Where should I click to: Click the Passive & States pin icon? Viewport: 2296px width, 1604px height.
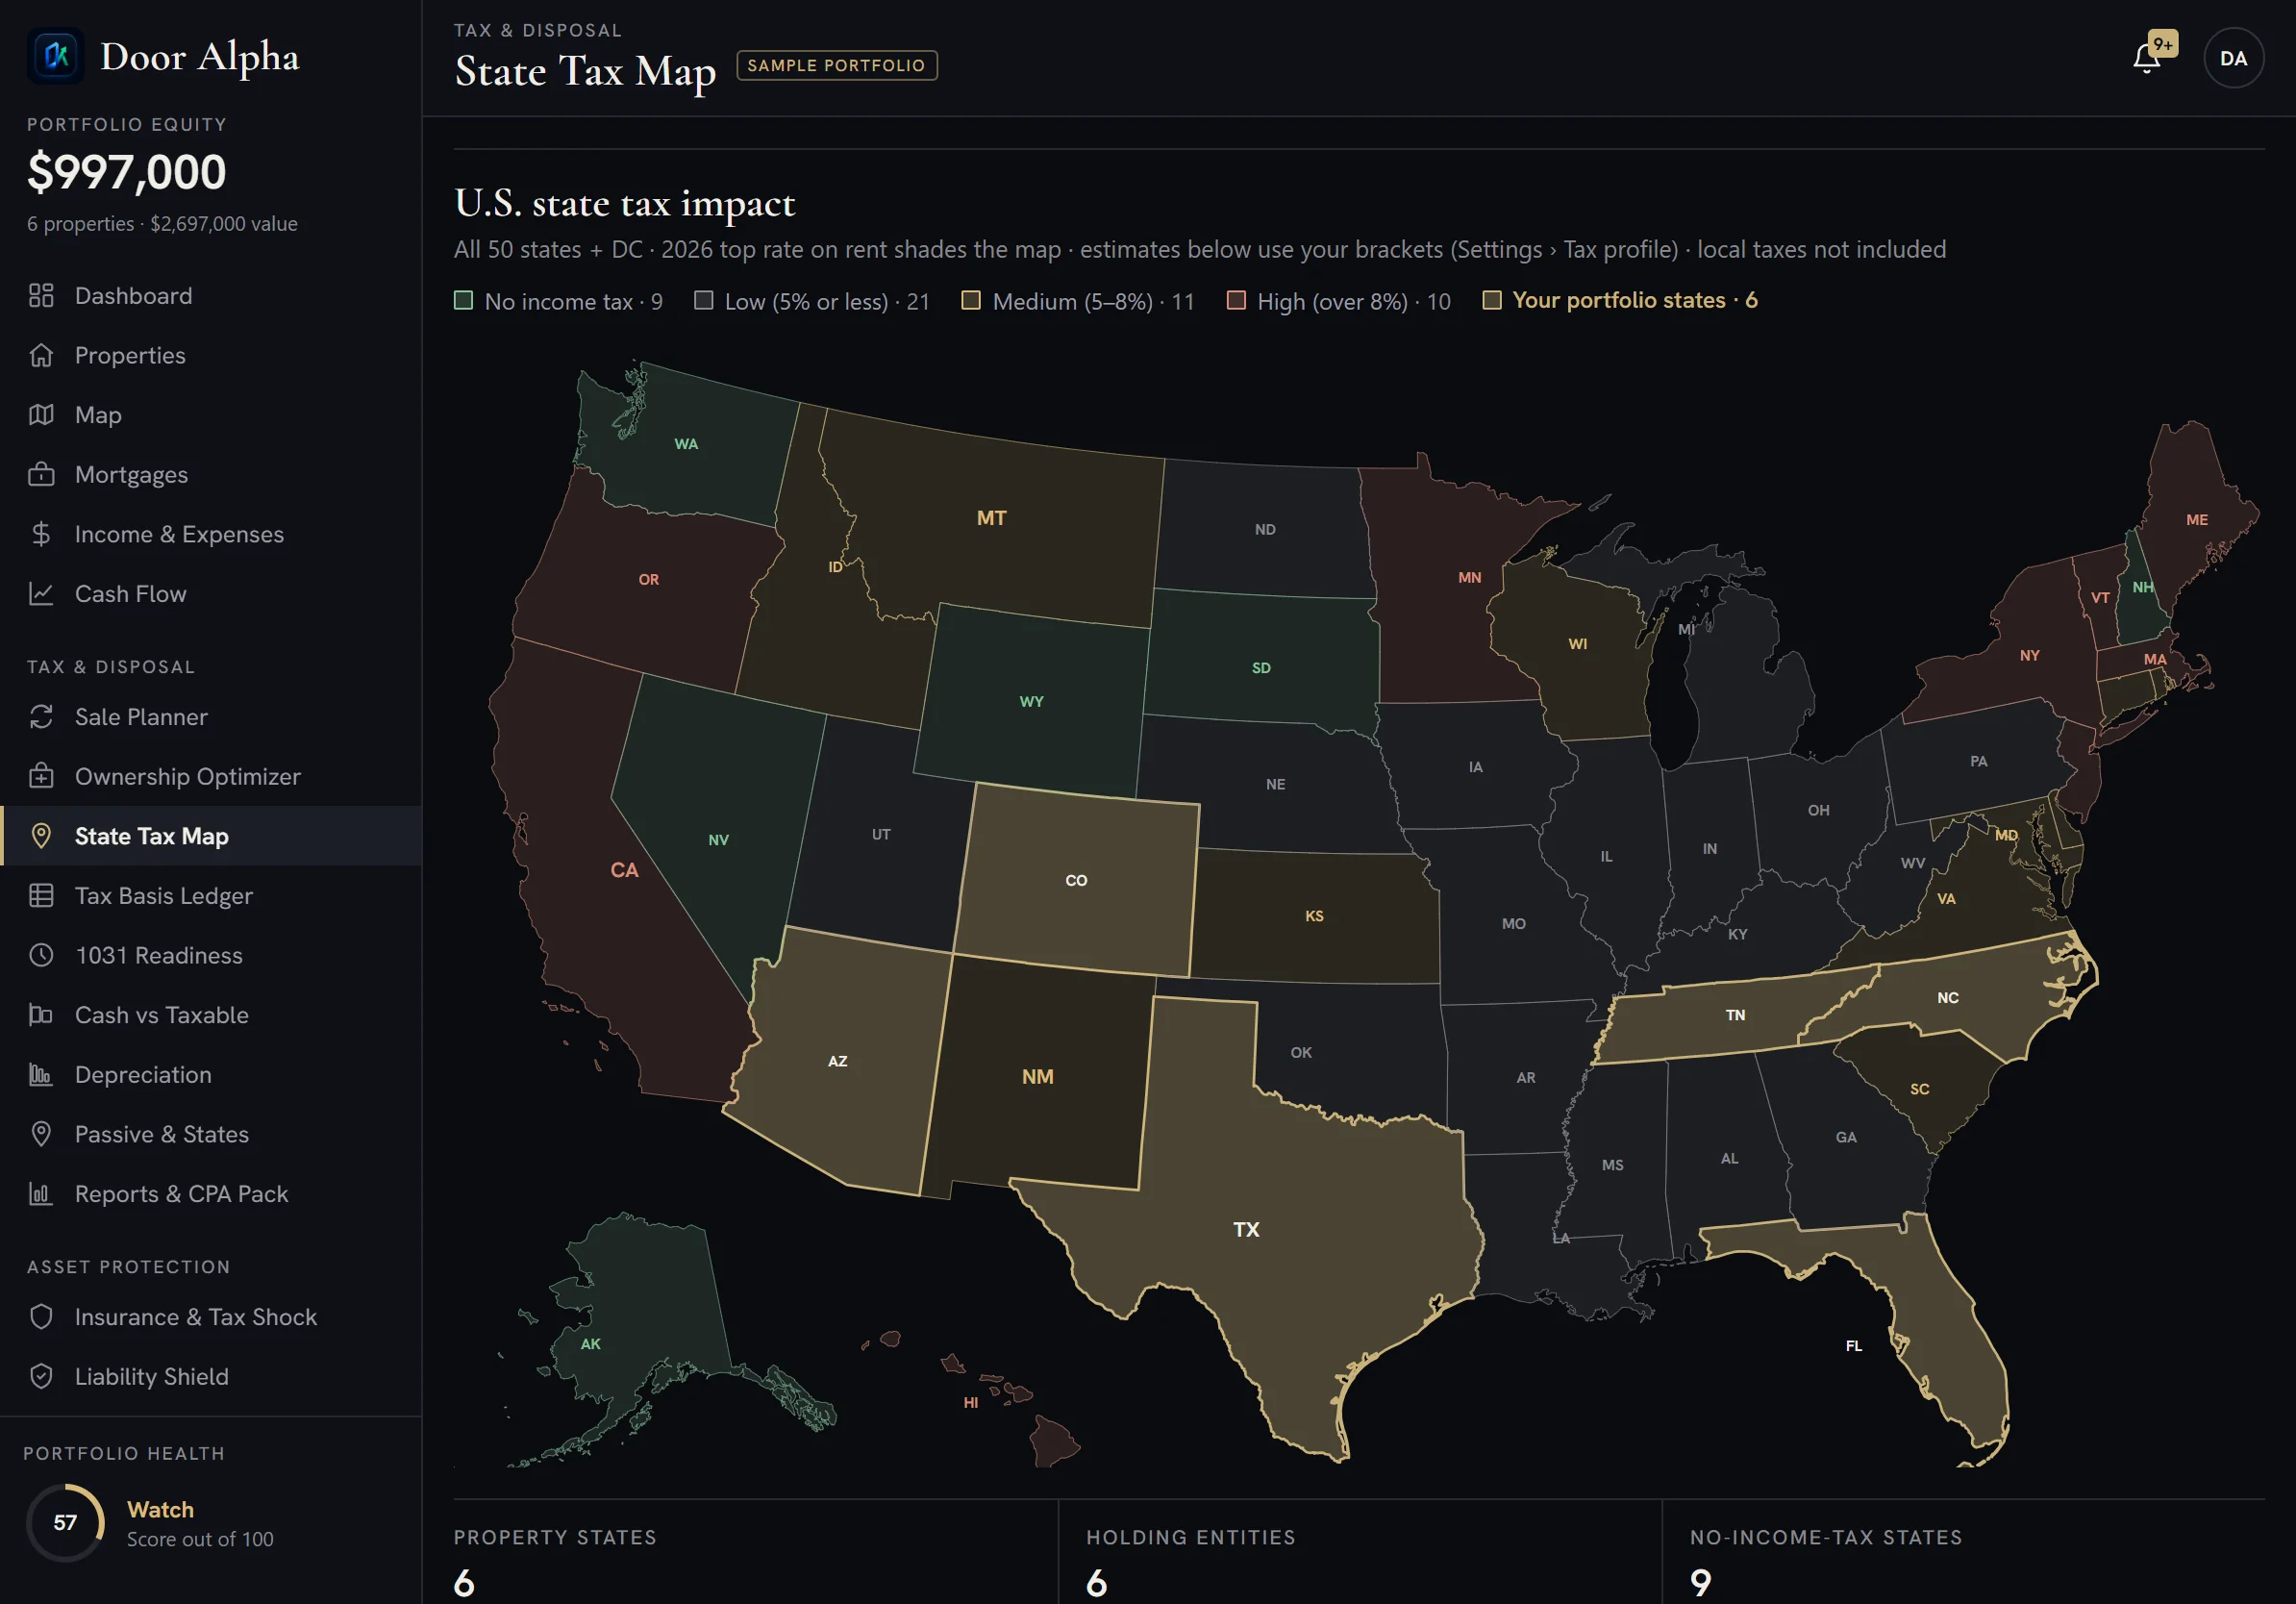(x=41, y=1134)
